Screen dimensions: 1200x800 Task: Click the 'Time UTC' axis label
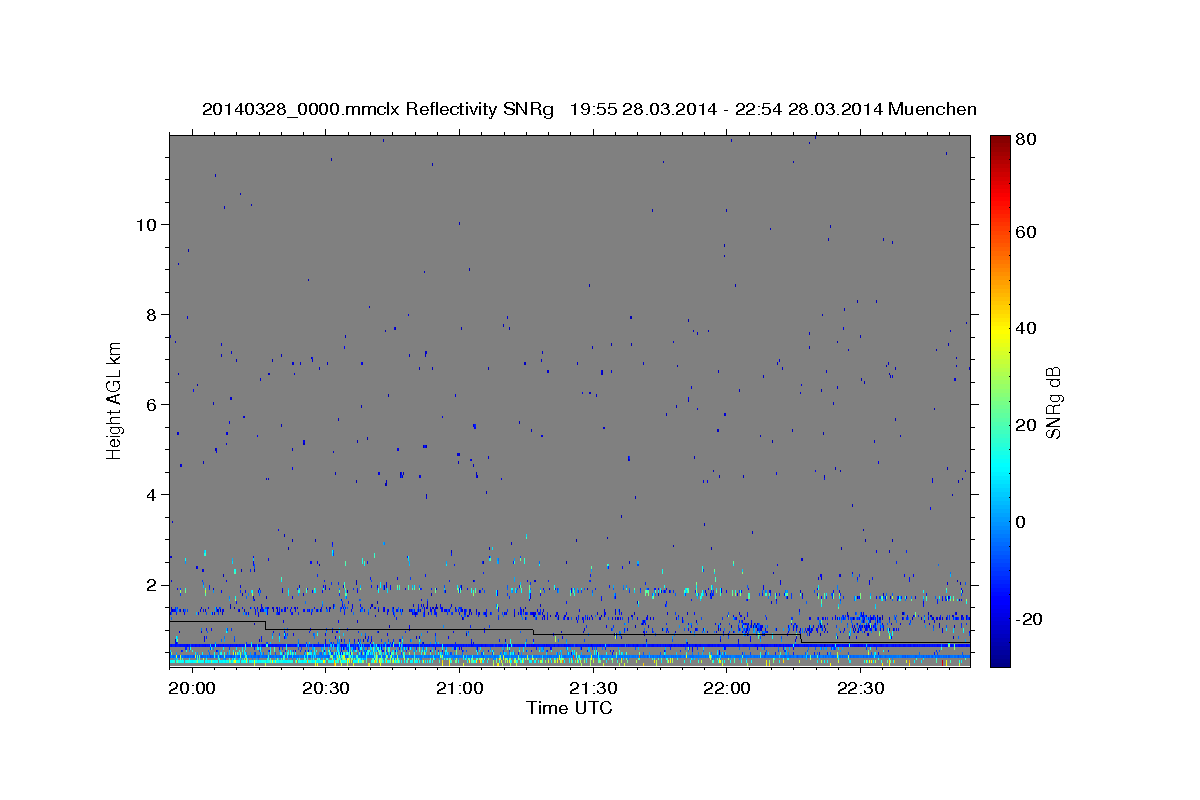coord(569,708)
